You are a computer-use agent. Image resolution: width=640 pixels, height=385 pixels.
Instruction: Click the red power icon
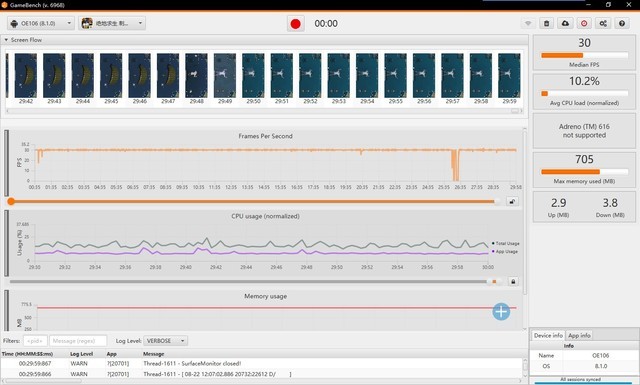click(584, 23)
